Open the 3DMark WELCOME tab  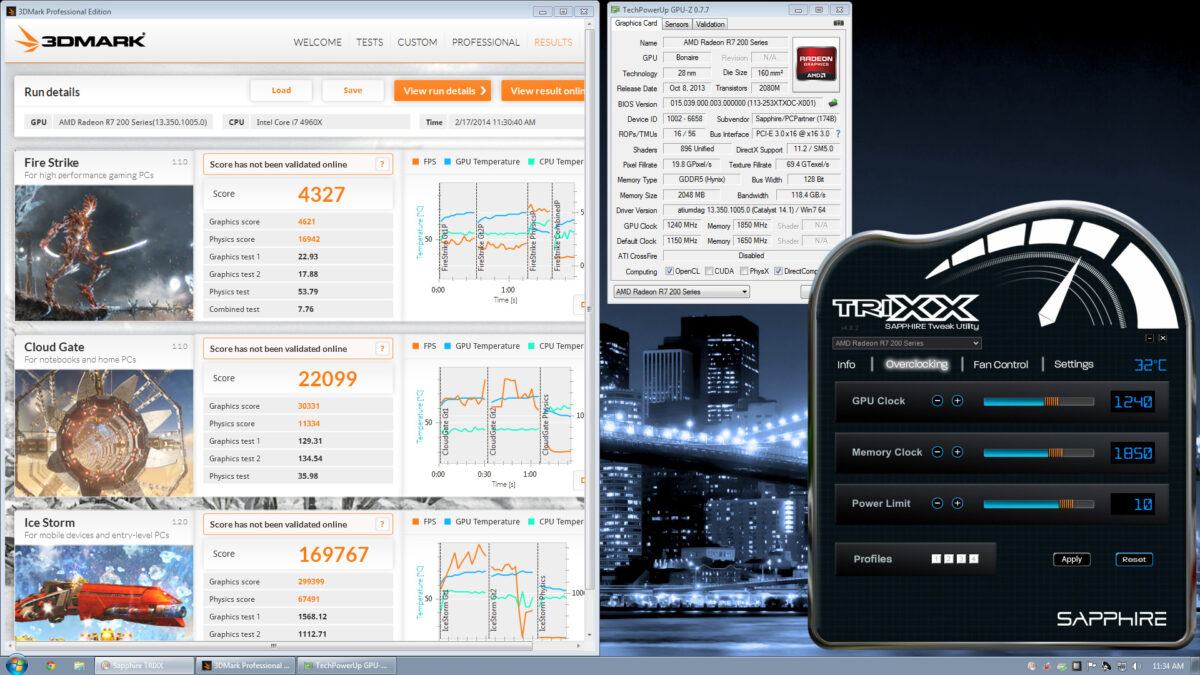click(317, 42)
